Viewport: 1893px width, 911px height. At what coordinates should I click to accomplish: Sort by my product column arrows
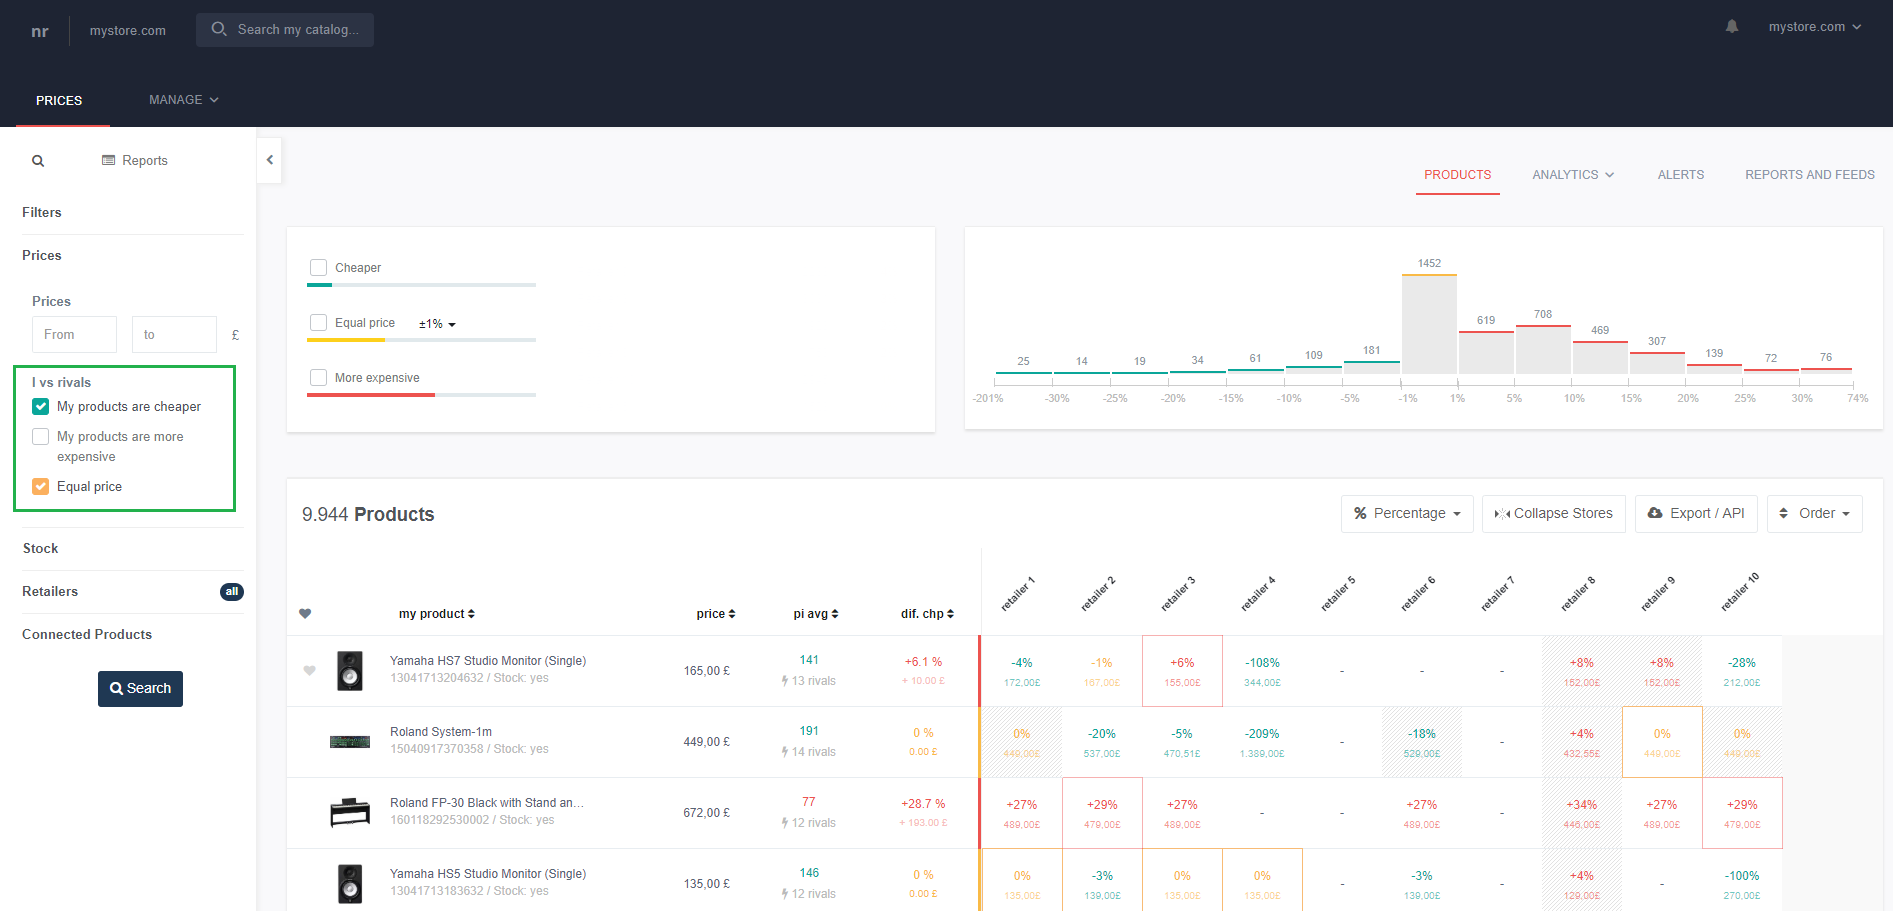pyautogui.click(x=471, y=614)
